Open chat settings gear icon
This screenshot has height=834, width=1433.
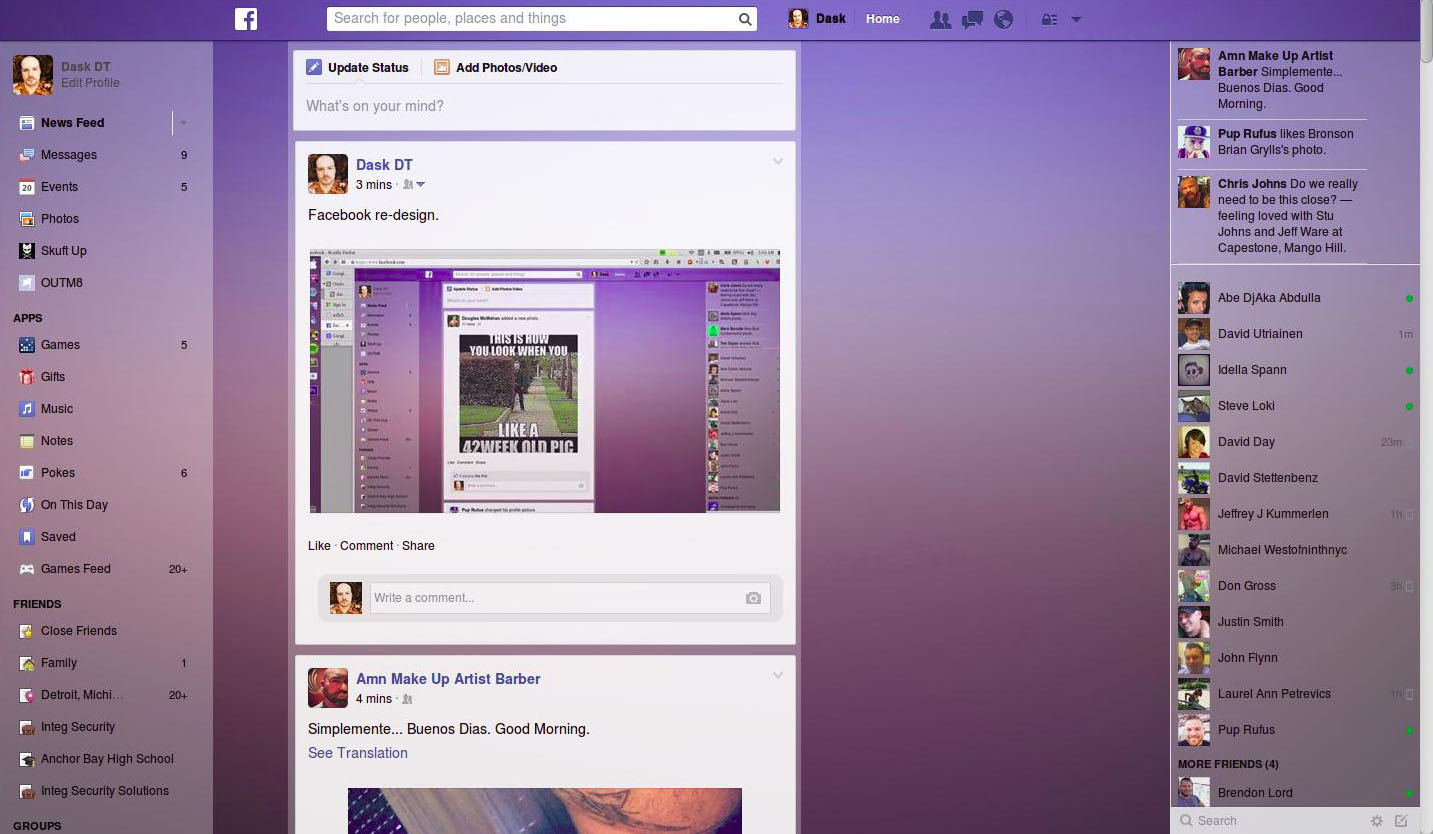(x=1377, y=821)
